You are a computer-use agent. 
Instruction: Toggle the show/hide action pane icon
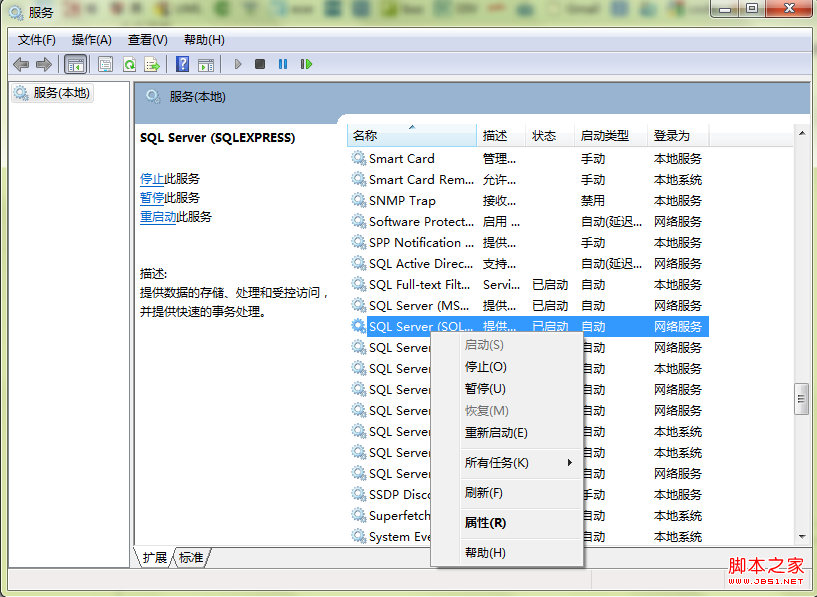pos(206,64)
